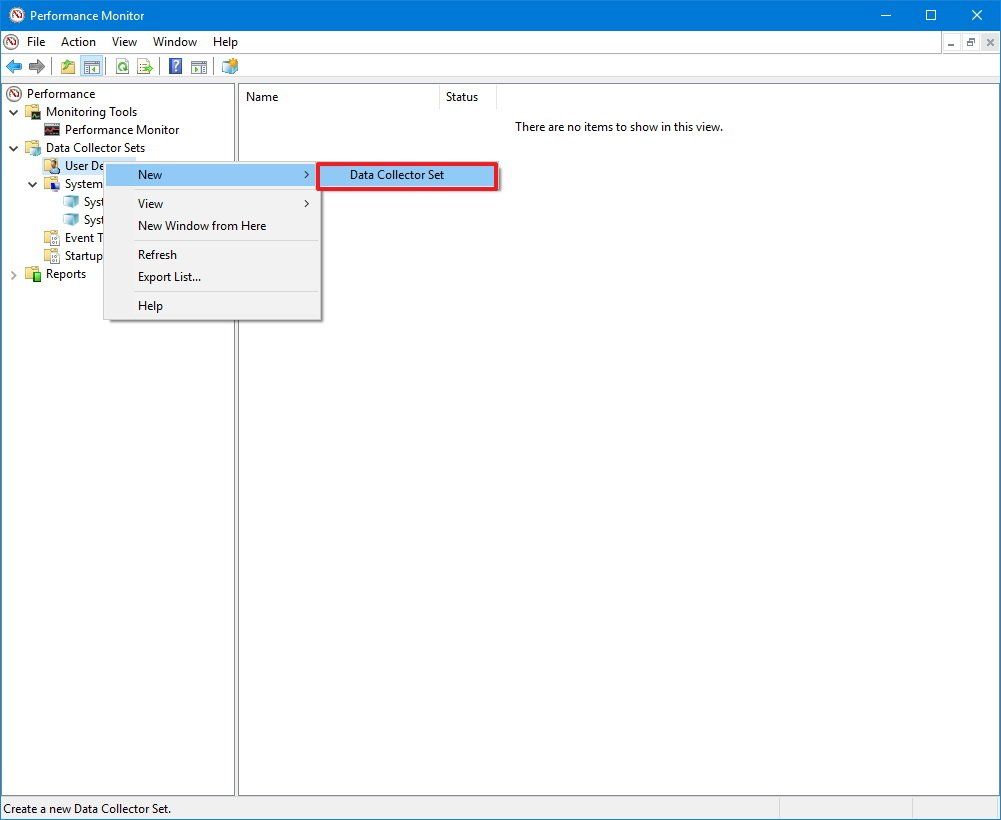Click the Forward navigation arrow on the toolbar

[x=37, y=66]
